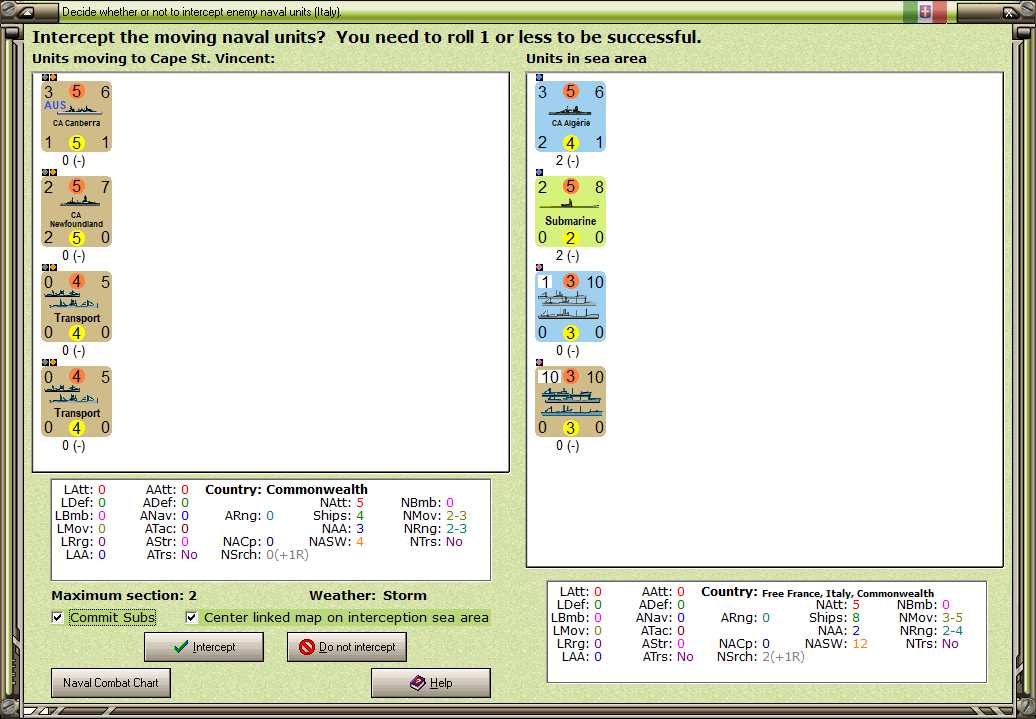Screen dimensions: 1036x719
Task: Click the Intercept button
Action: pos(204,647)
